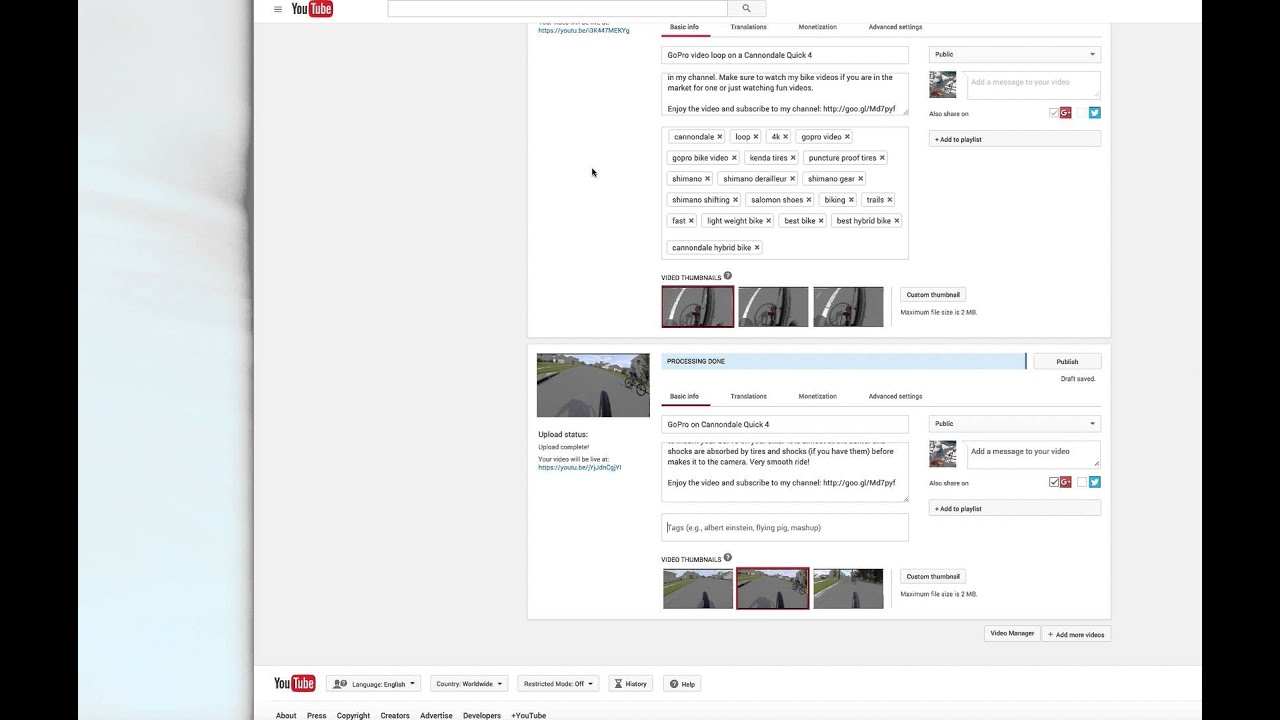Select second thumbnail of the loop video

(773, 307)
